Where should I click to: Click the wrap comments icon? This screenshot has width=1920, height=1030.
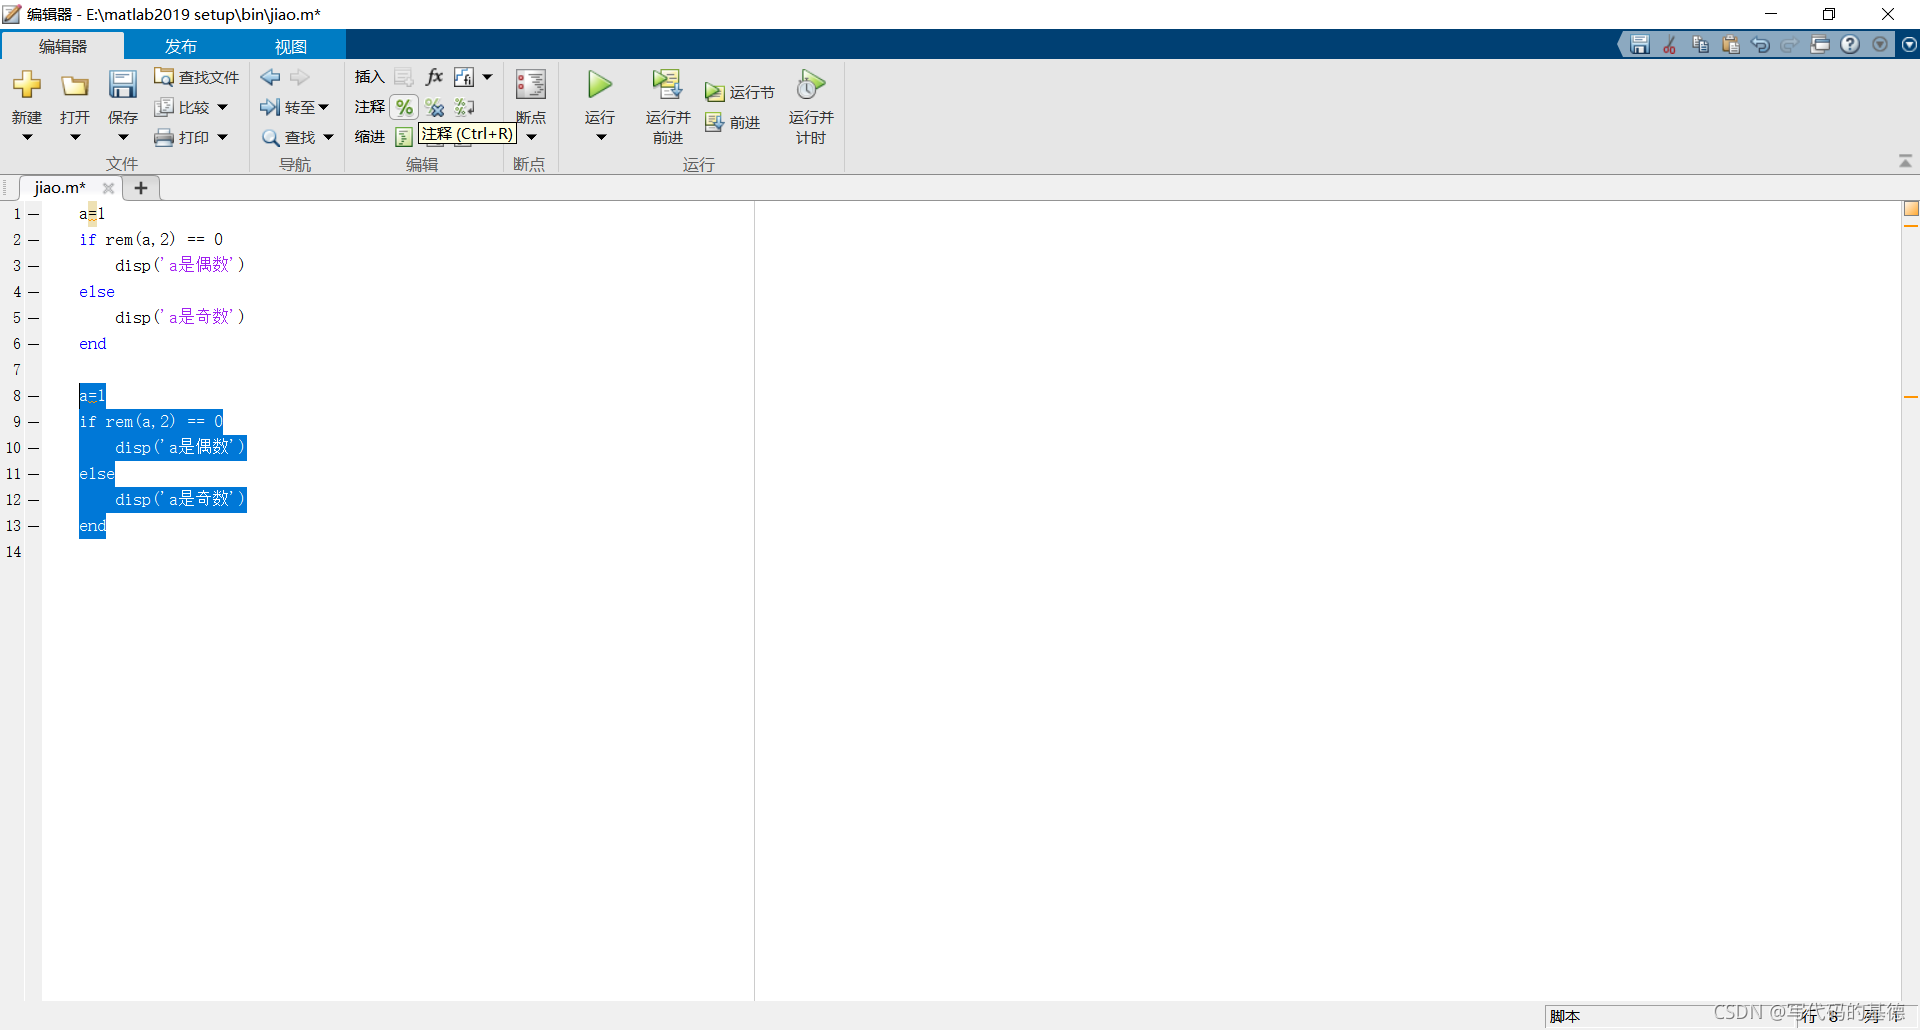pos(465,107)
